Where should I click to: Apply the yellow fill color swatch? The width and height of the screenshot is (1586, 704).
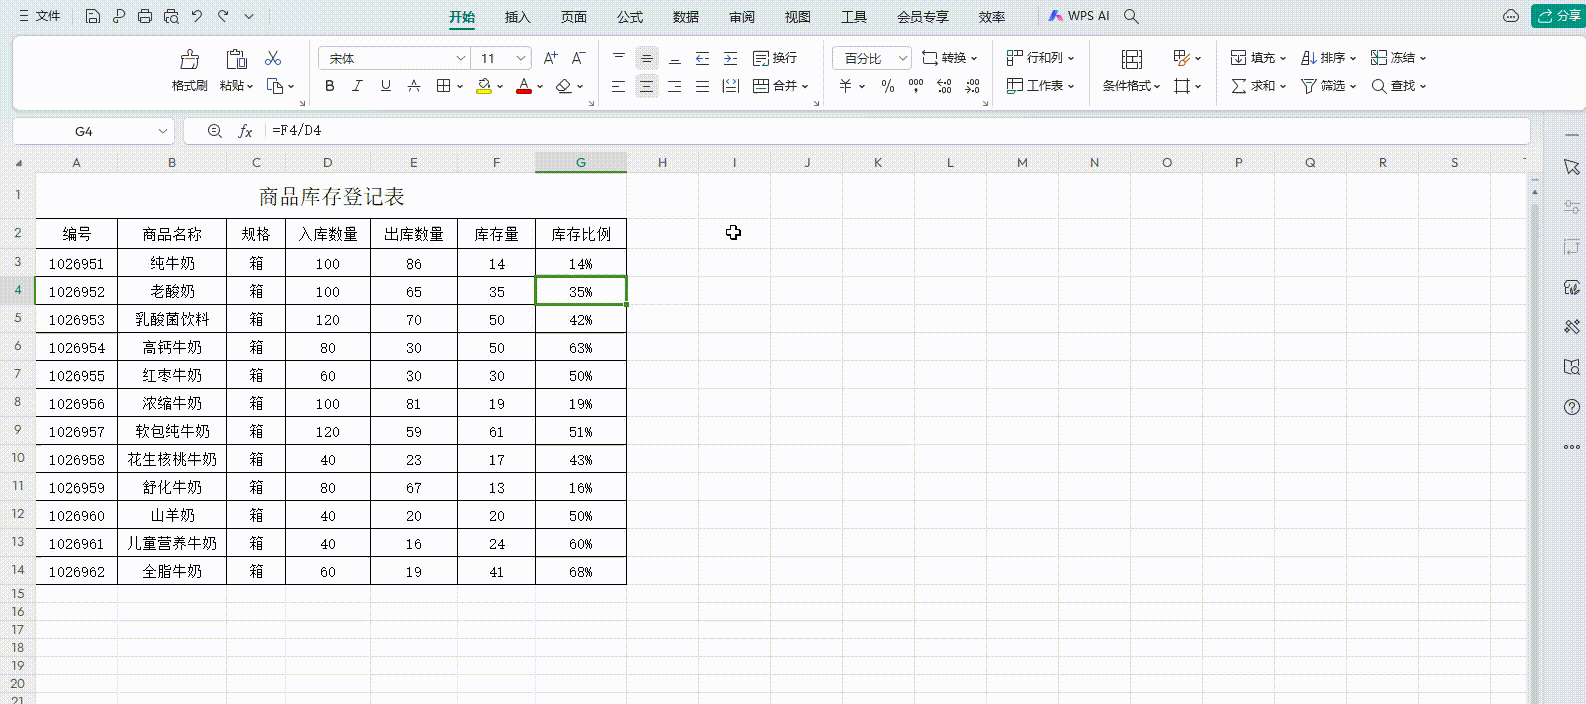[x=484, y=86]
